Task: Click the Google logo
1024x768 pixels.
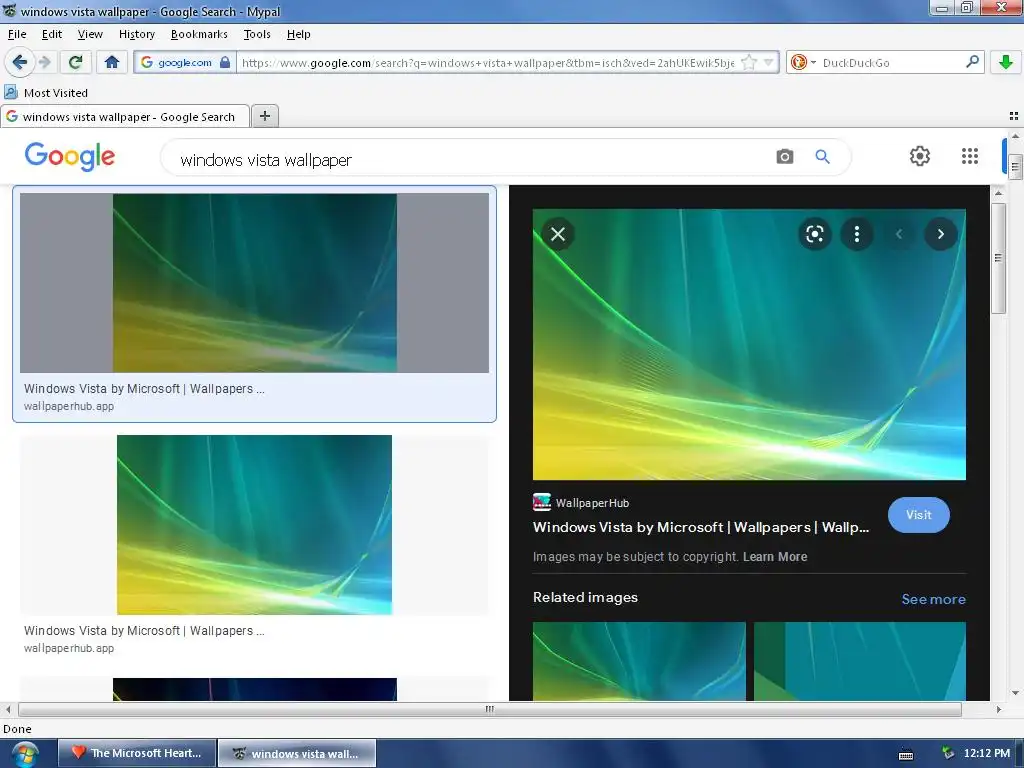Action: (70, 157)
